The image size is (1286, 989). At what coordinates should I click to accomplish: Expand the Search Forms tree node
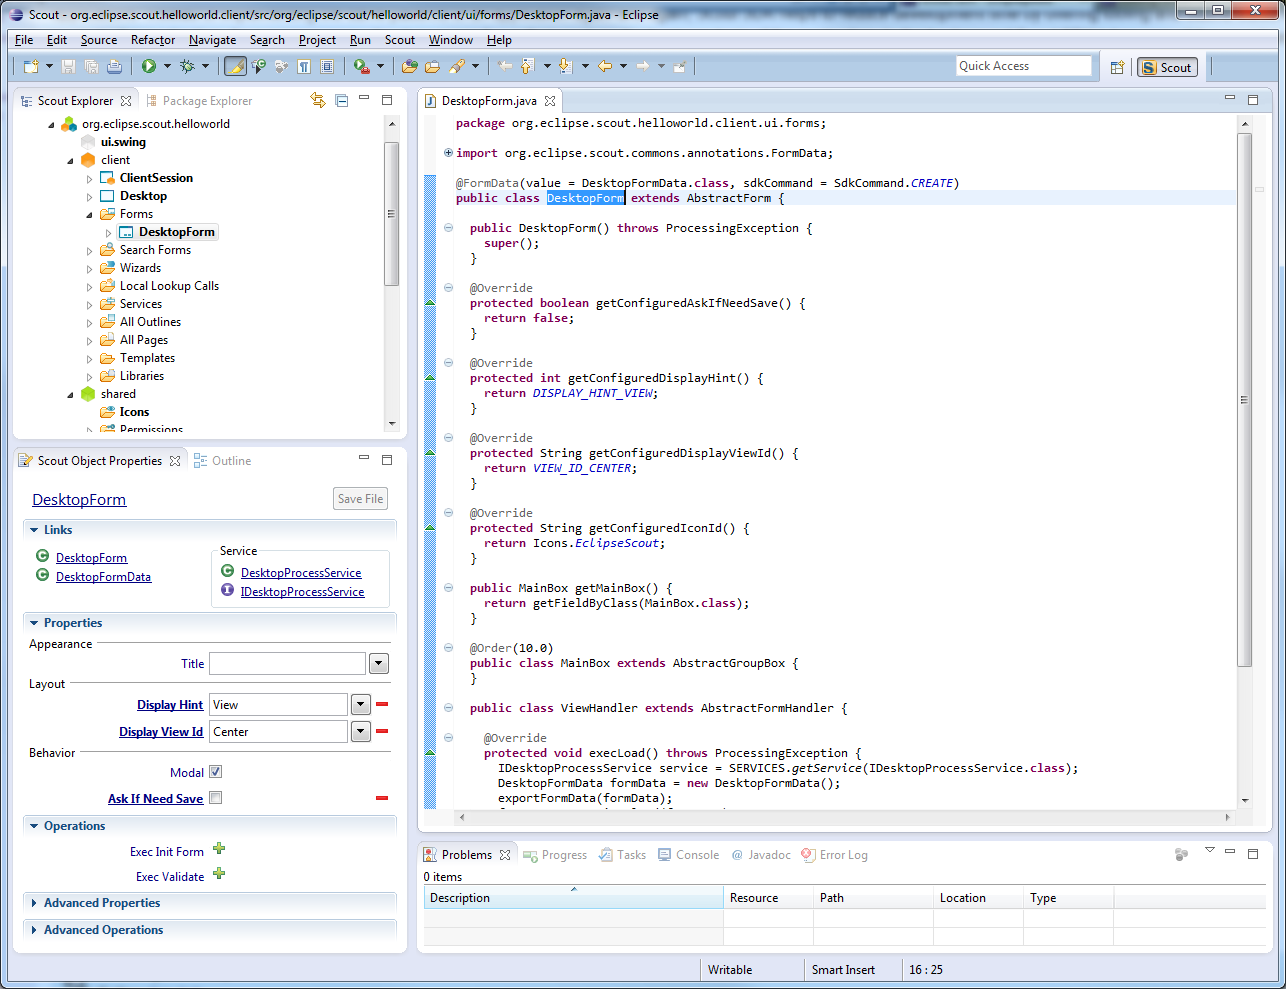(x=89, y=251)
